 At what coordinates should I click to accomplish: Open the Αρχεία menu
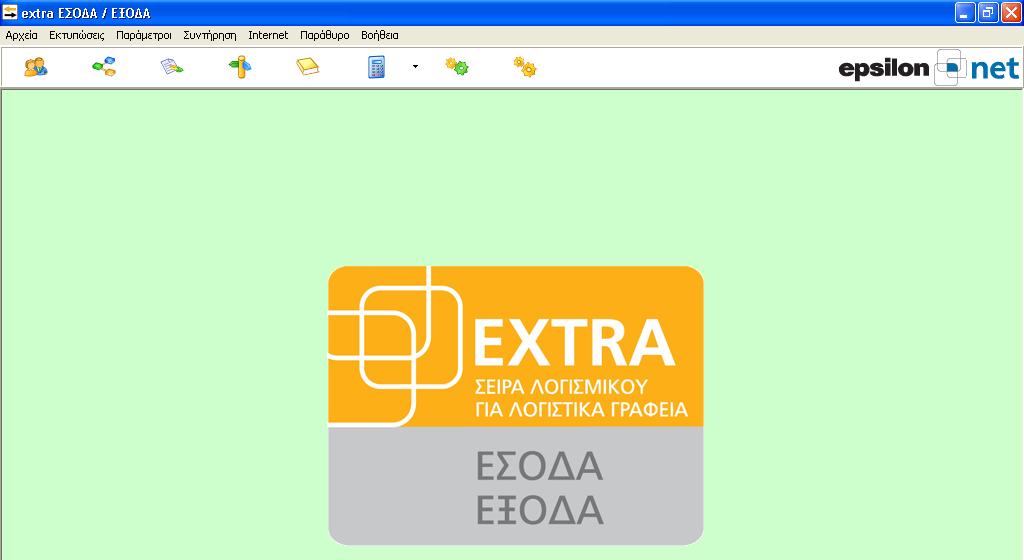pyautogui.click(x=22, y=35)
